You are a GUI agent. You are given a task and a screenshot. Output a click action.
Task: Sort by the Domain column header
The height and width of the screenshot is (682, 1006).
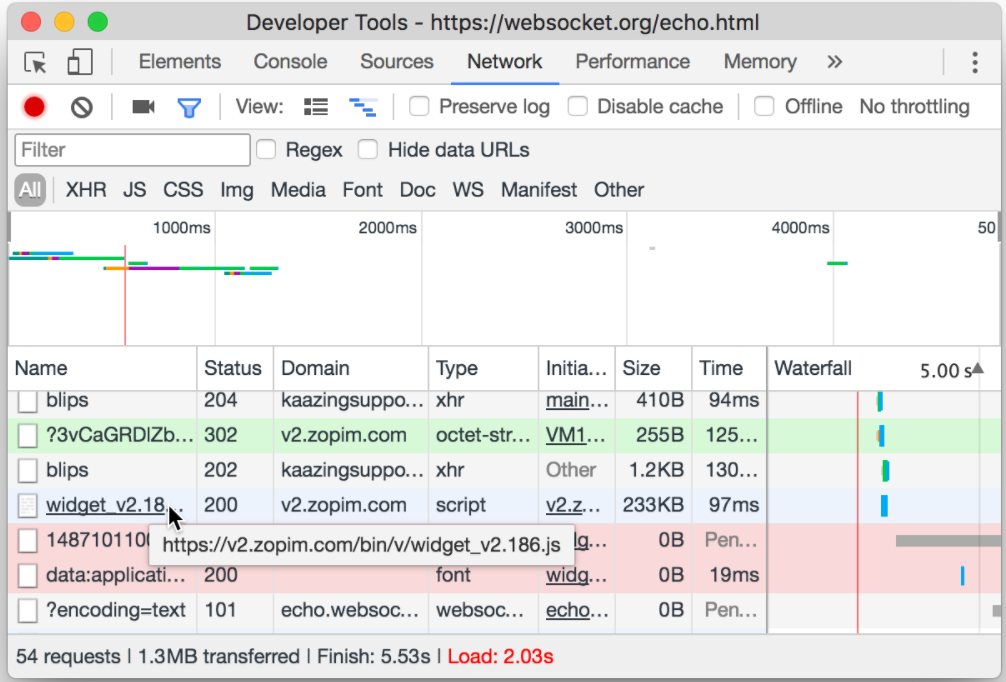coord(351,368)
